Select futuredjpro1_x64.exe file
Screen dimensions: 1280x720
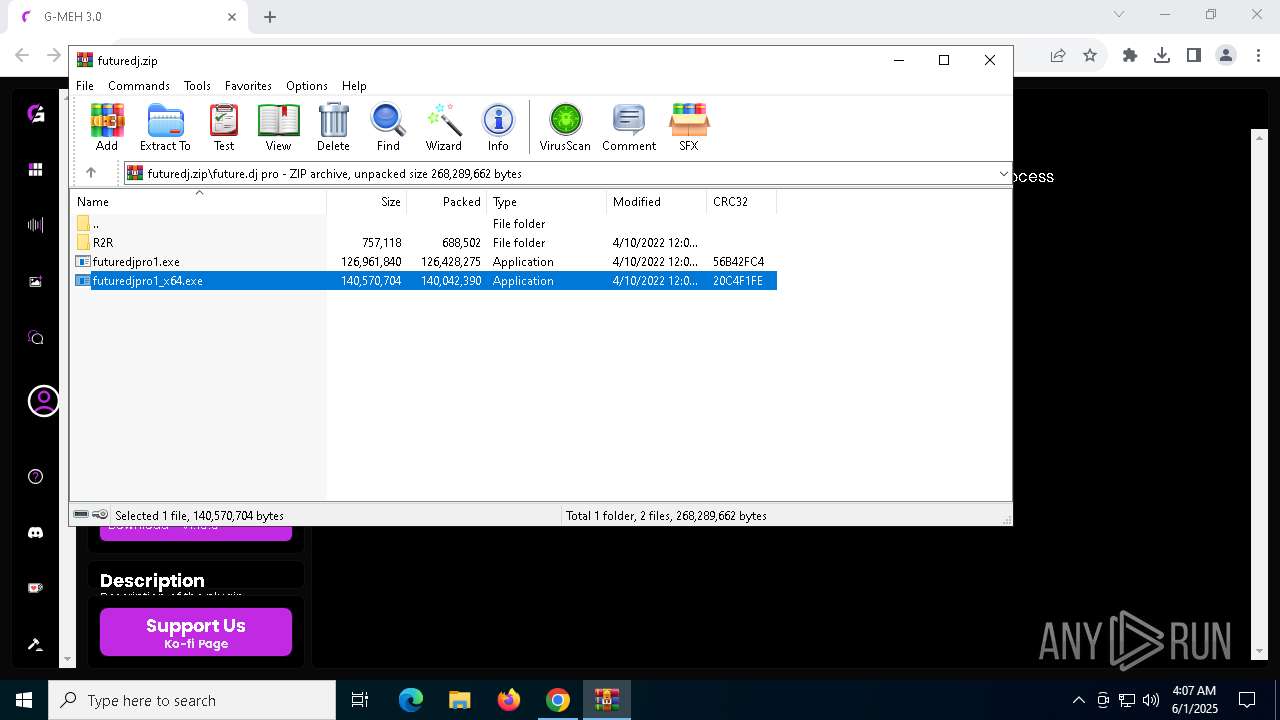(423, 281)
